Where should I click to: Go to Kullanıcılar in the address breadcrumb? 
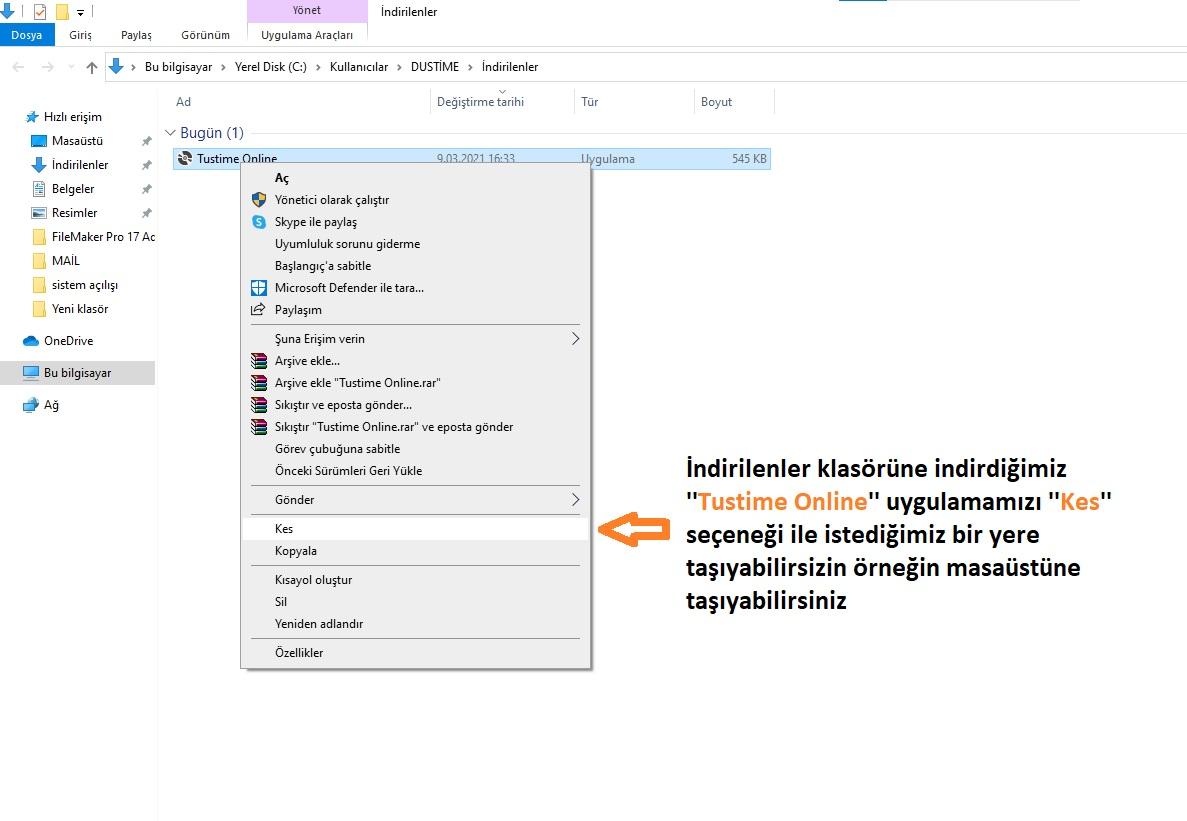(359, 67)
